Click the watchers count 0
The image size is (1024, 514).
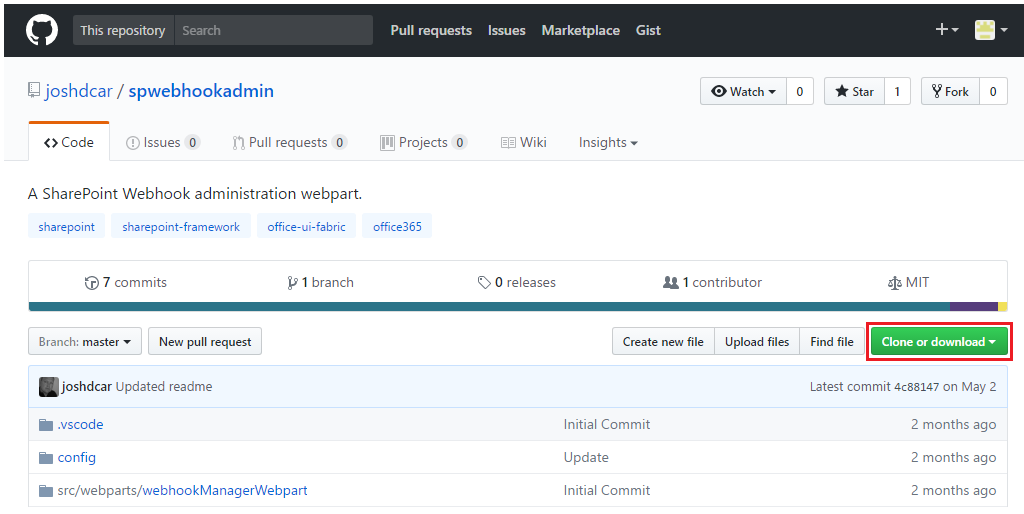pyautogui.click(x=799, y=91)
